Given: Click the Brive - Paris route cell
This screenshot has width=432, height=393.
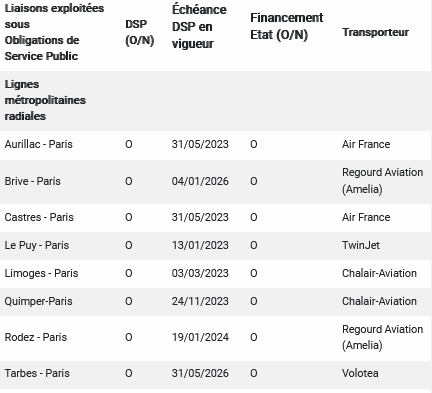Looking at the screenshot, I should (x=33, y=181).
